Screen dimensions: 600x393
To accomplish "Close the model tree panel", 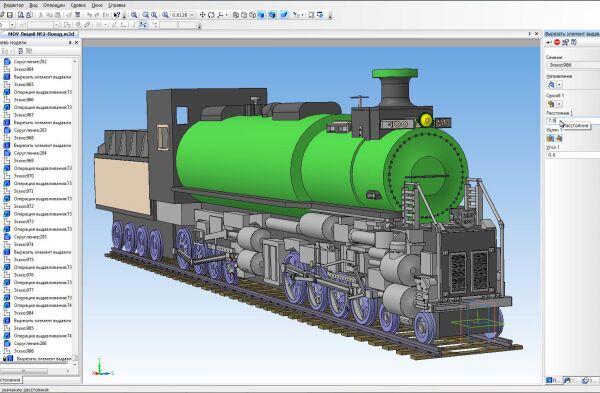I will [x=76, y=43].
